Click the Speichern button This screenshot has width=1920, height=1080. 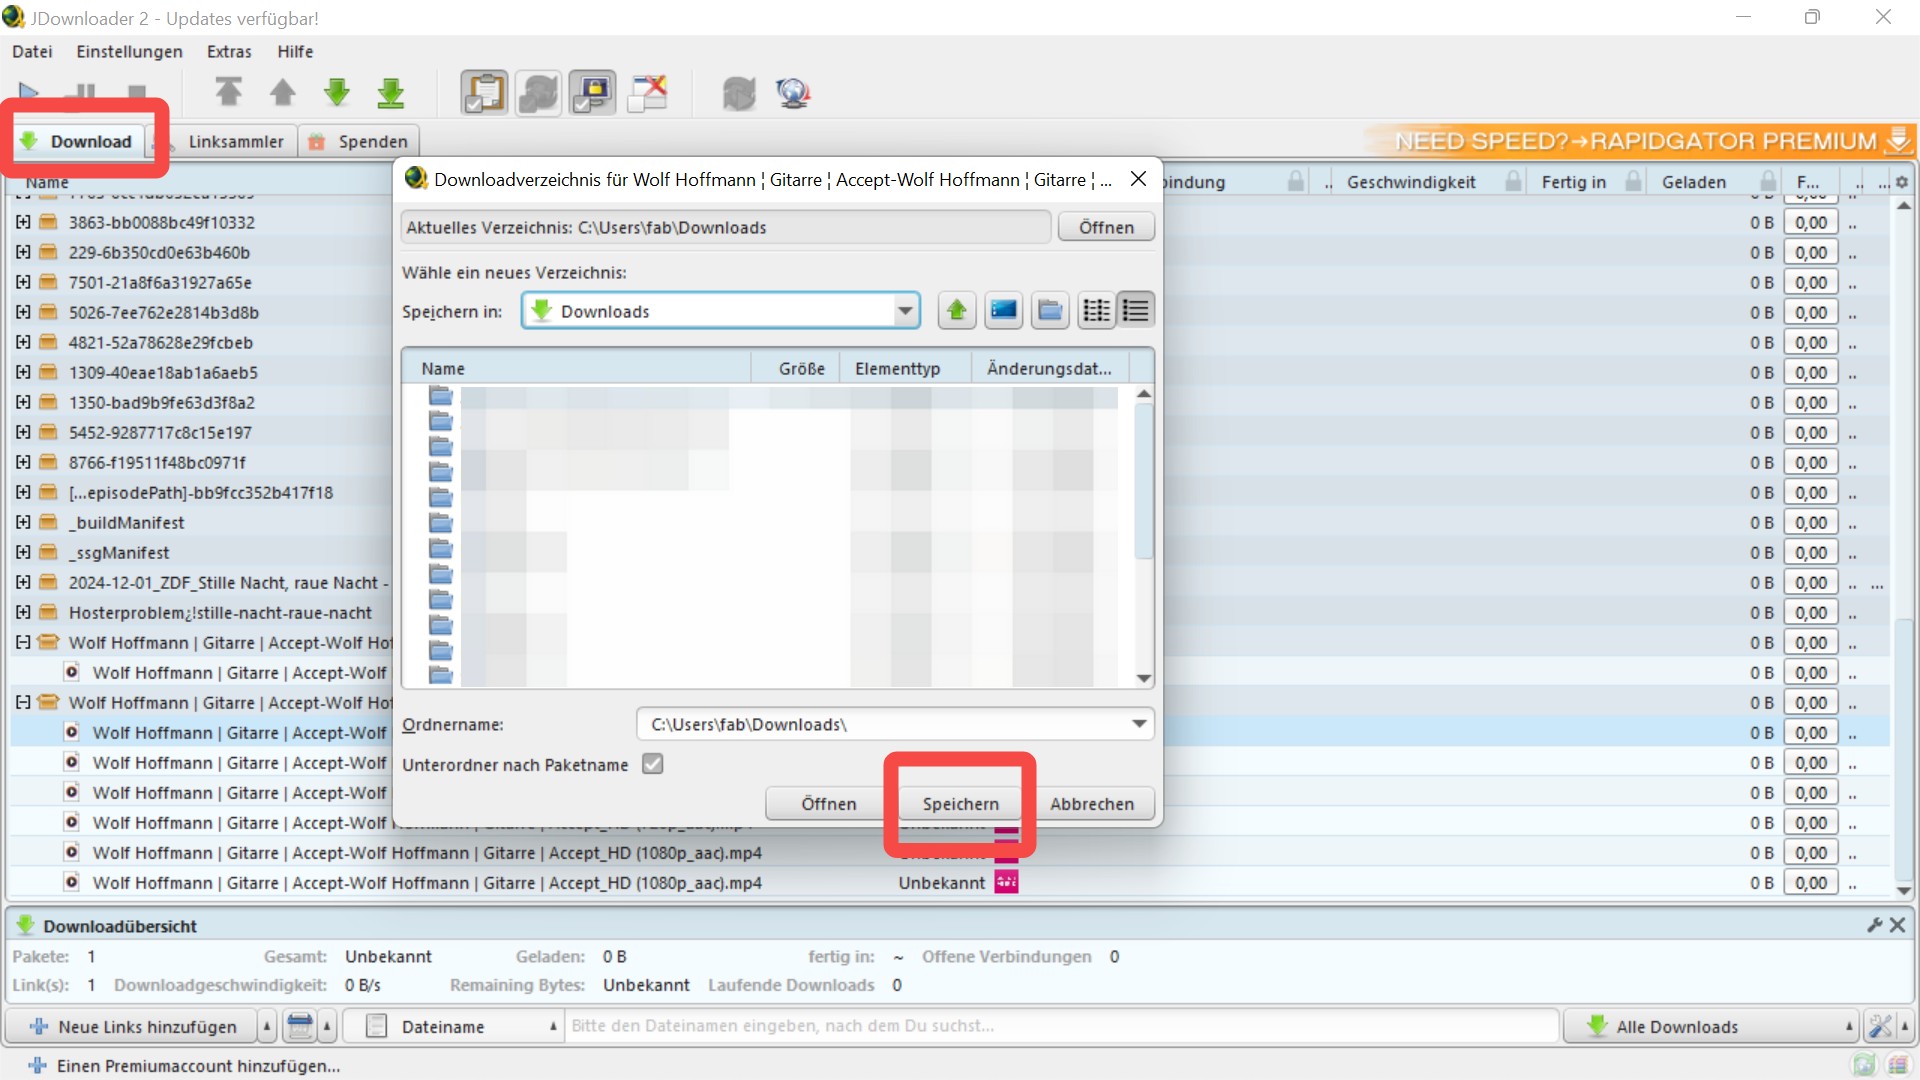[x=960, y=804]
